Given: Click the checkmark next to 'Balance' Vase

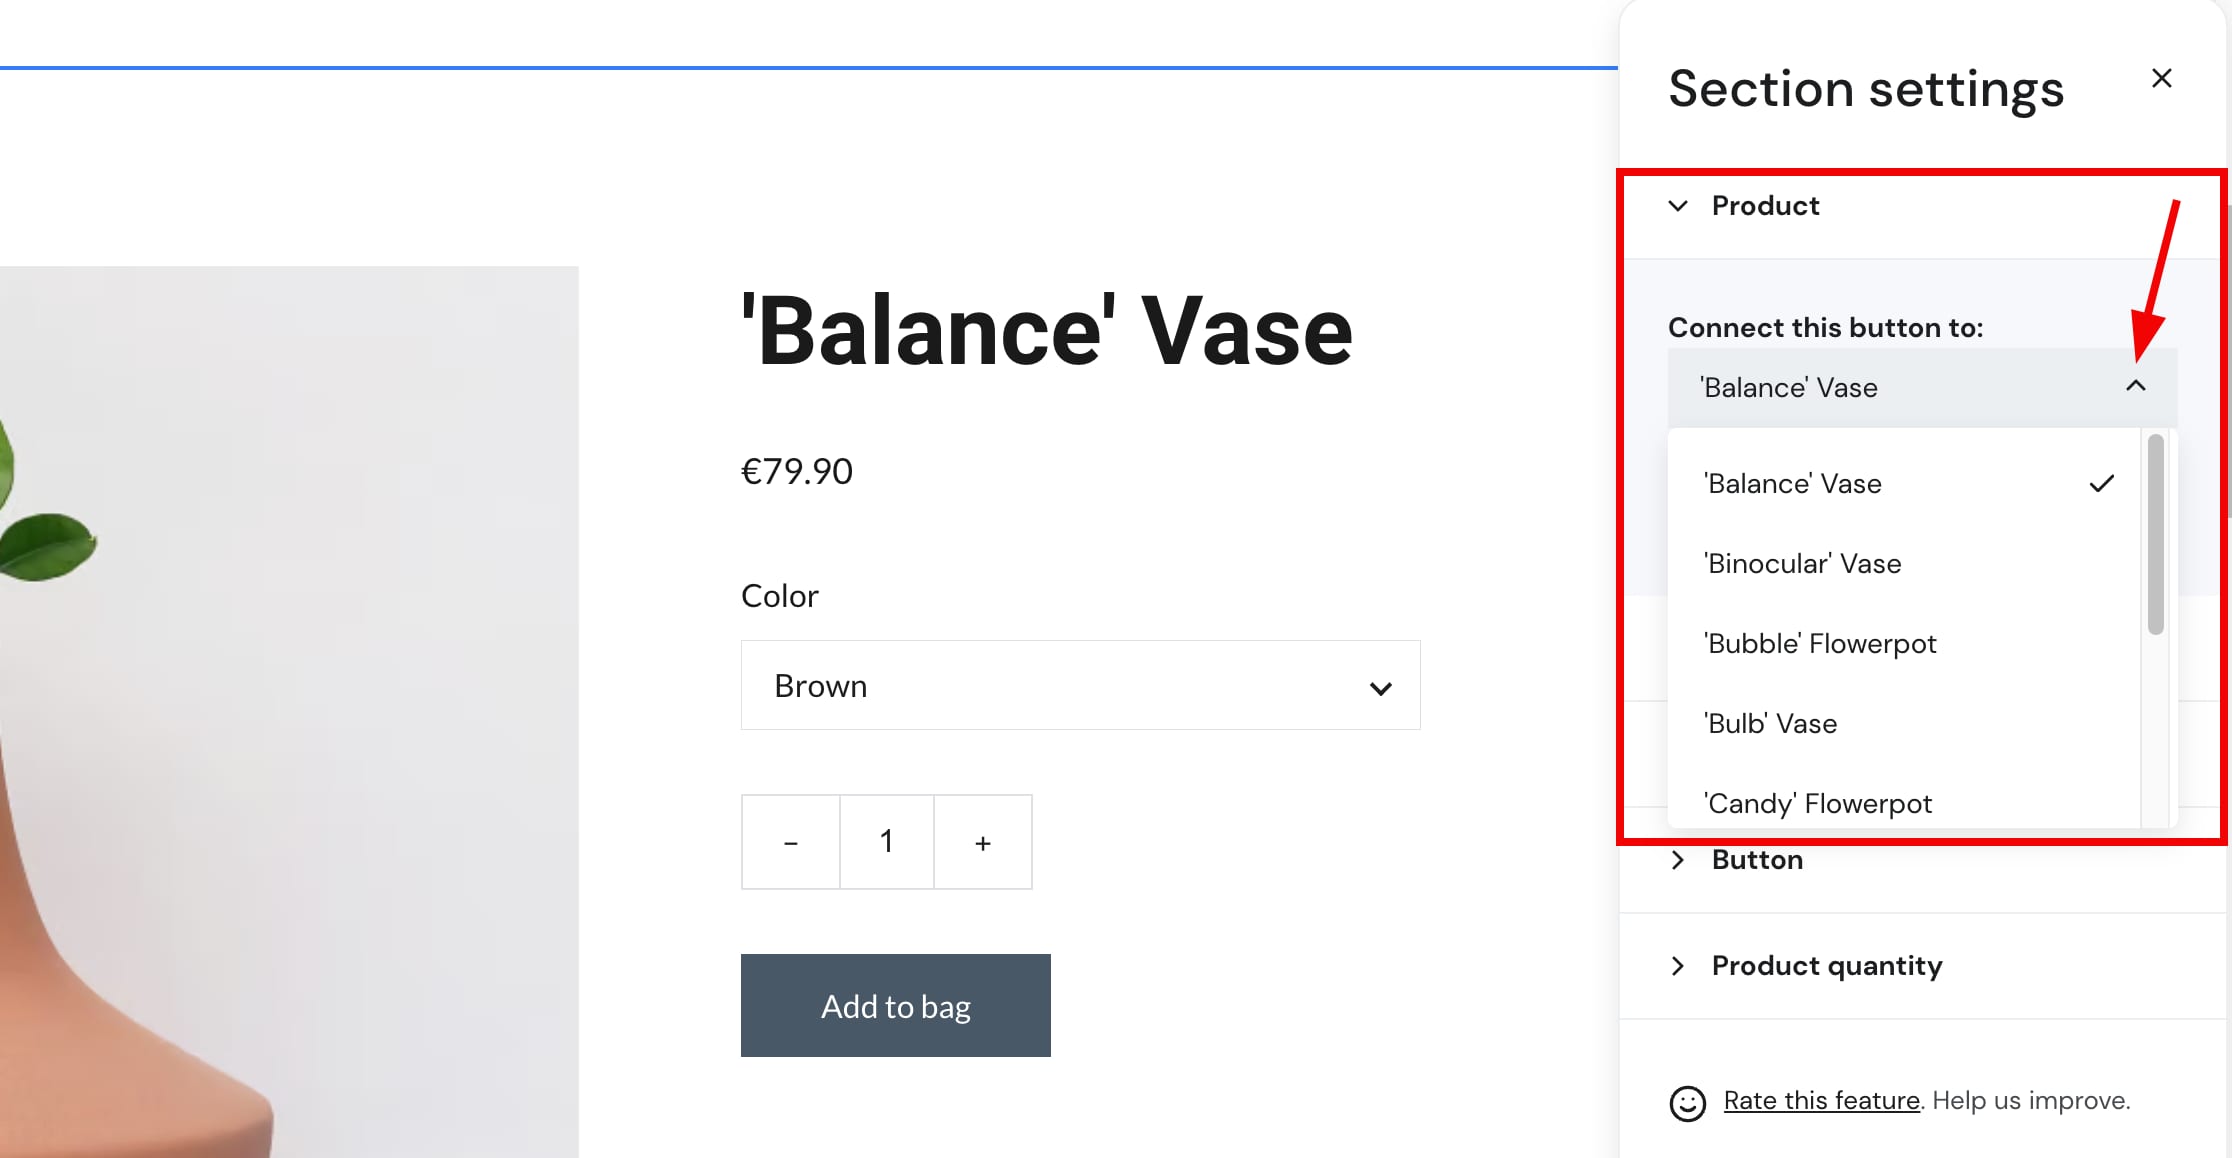Looking at the screenshot, I should [x=2103, y=483].
